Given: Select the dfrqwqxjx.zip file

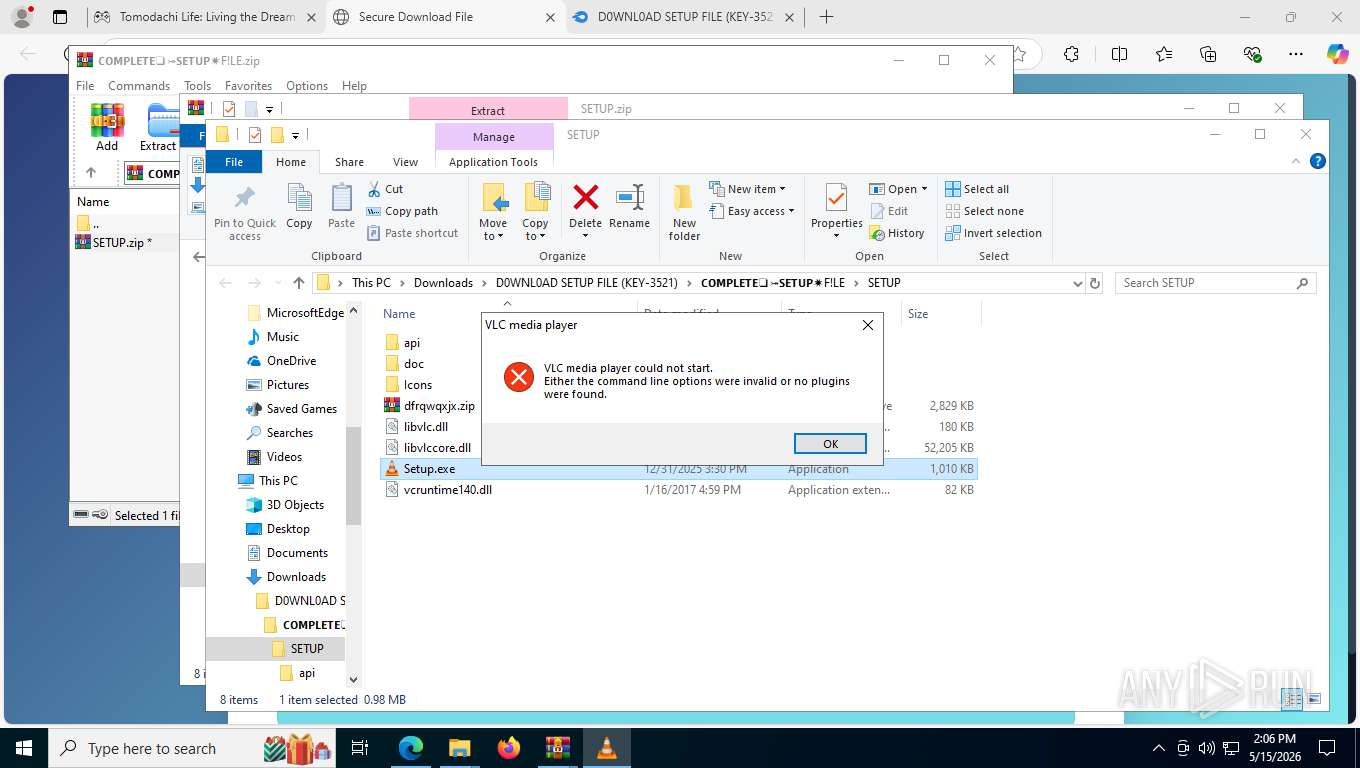Looking at the screenshot, I should tap(439, 406).
